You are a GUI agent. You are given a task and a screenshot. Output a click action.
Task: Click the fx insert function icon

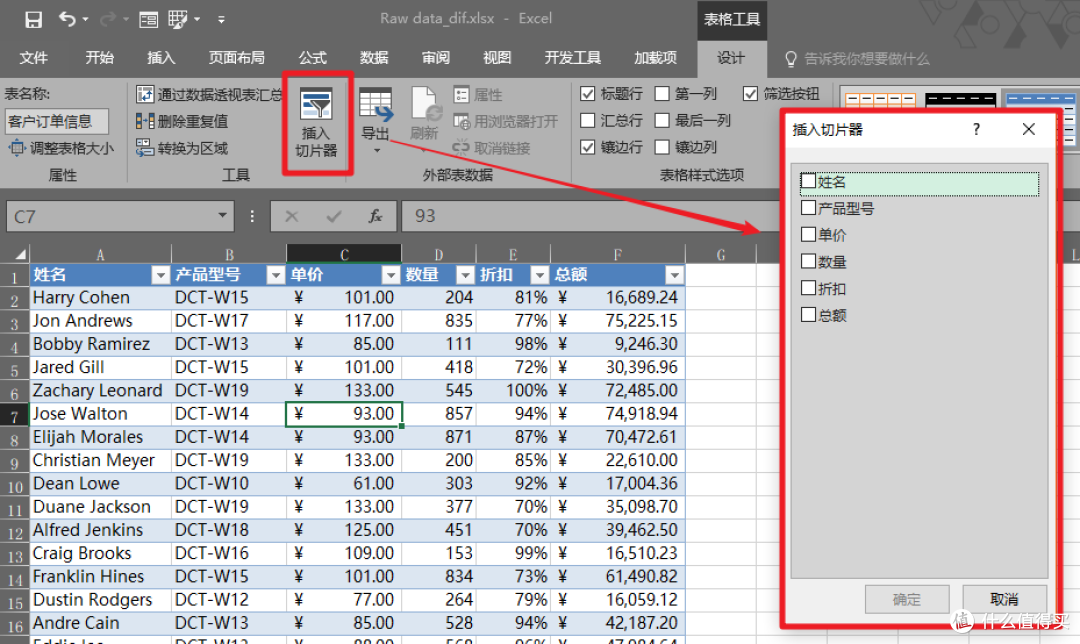(x=375, y=216)
